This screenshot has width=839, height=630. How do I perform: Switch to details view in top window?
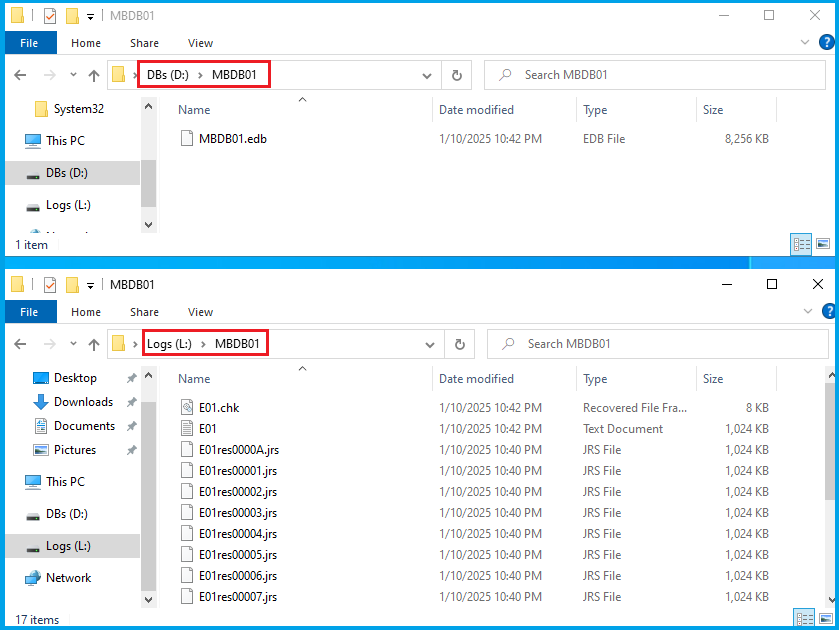[801, 243]
